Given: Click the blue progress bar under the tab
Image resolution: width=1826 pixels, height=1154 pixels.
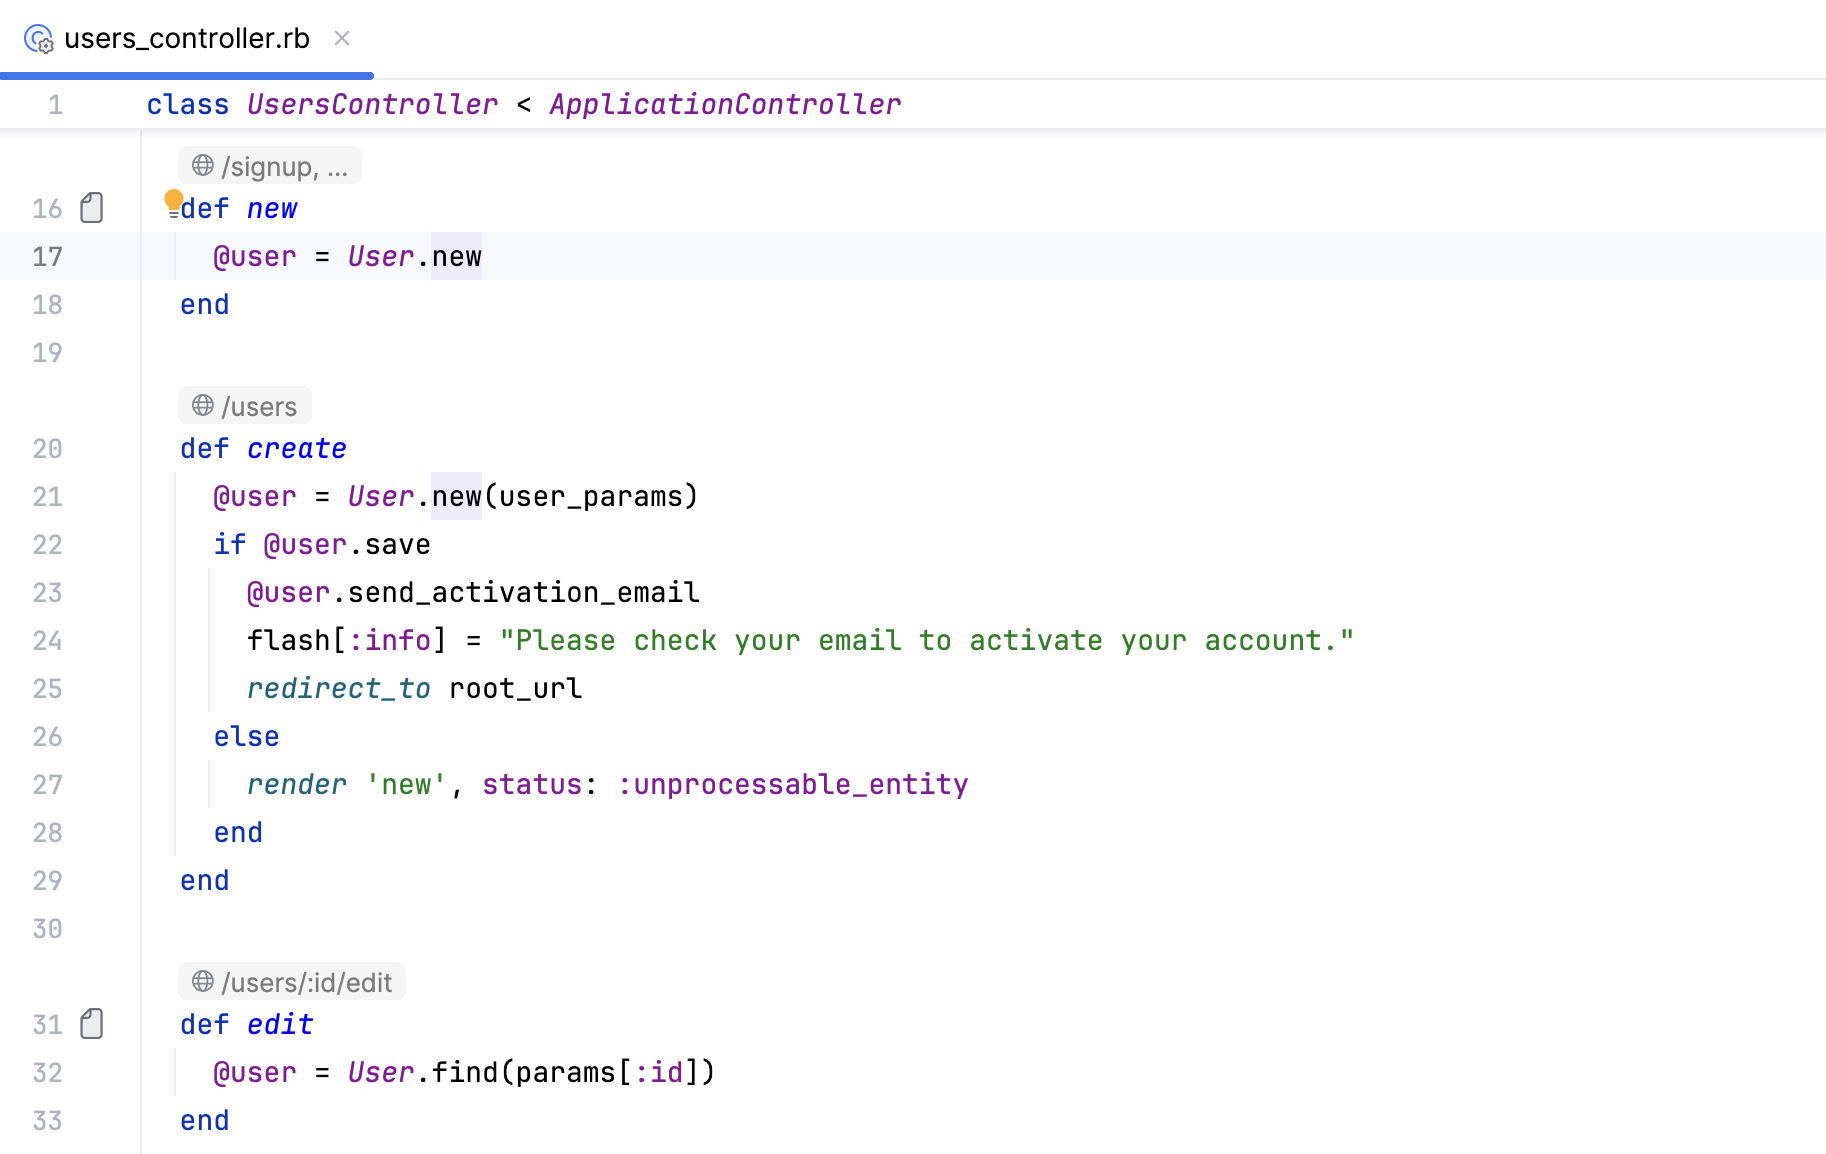Looking at the screenshot, I should click(x=186, y=76).
